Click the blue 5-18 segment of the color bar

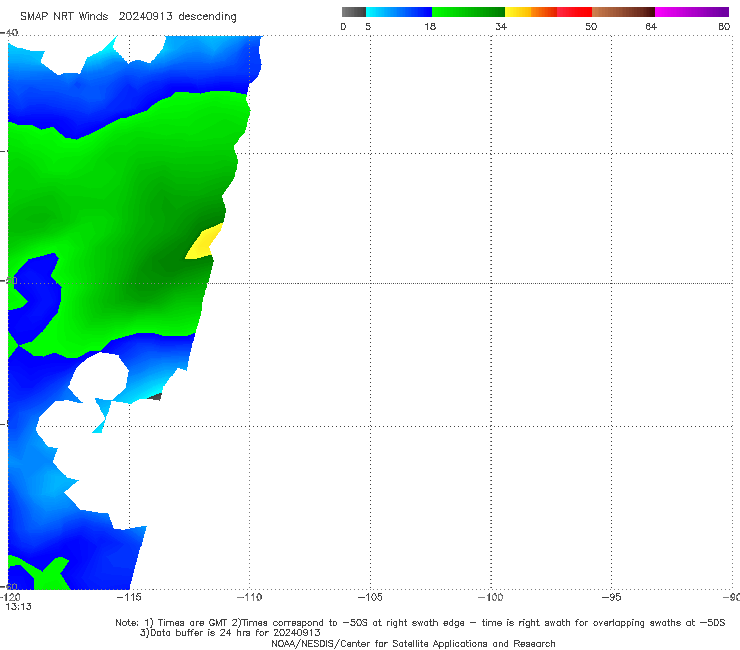[399, 12]
